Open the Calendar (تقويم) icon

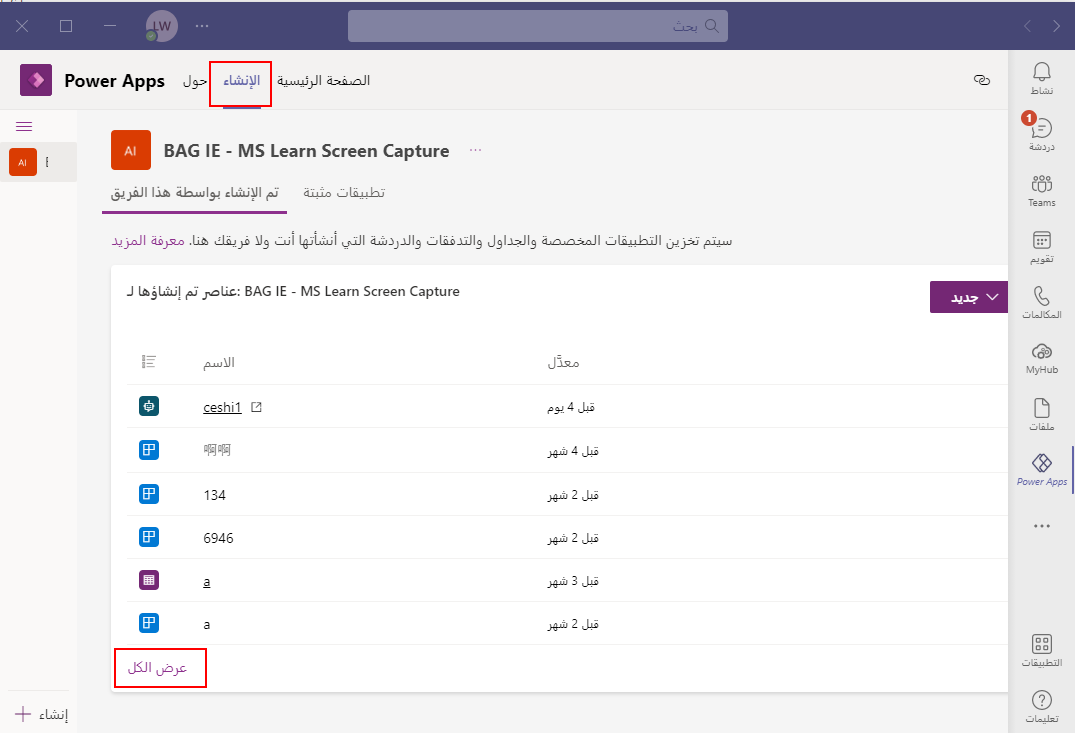coord(1041,247)
